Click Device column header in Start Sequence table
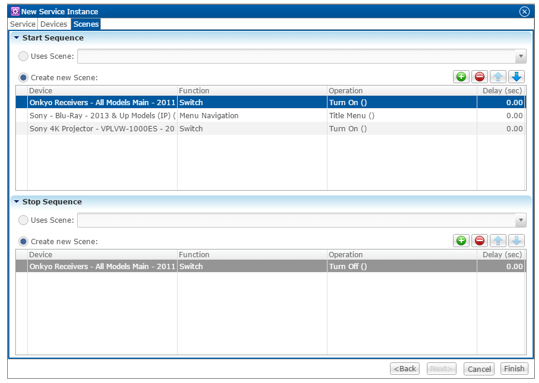539x383 pixels. tap(102, 91)
